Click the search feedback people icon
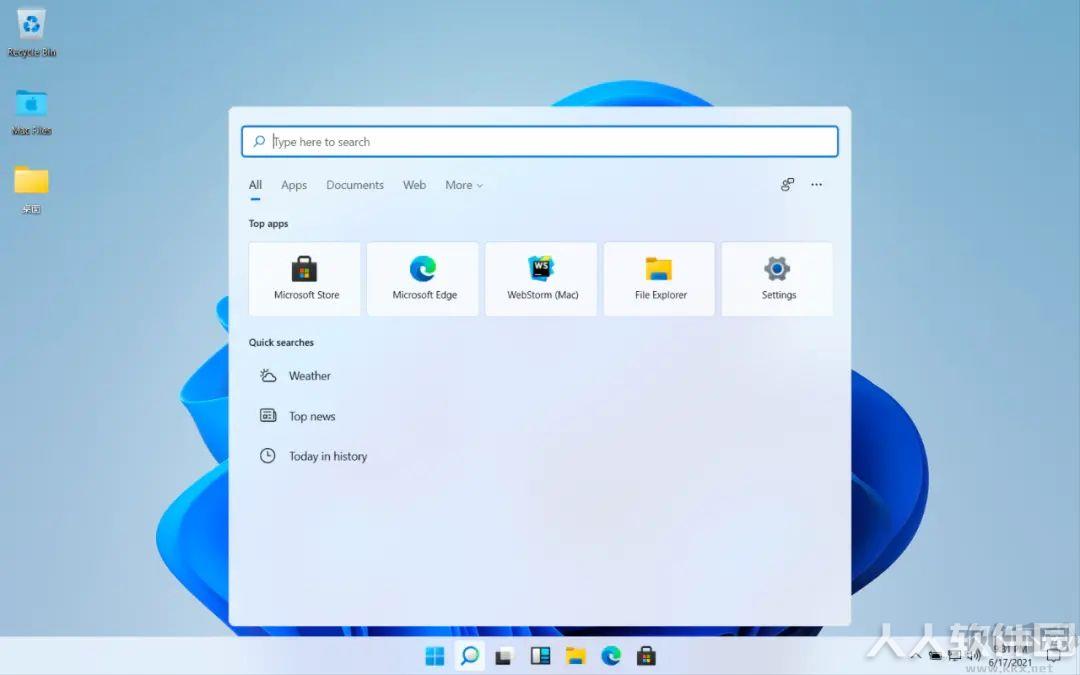Viewport: 1080px width, 675px height. (x=787, y=185)
